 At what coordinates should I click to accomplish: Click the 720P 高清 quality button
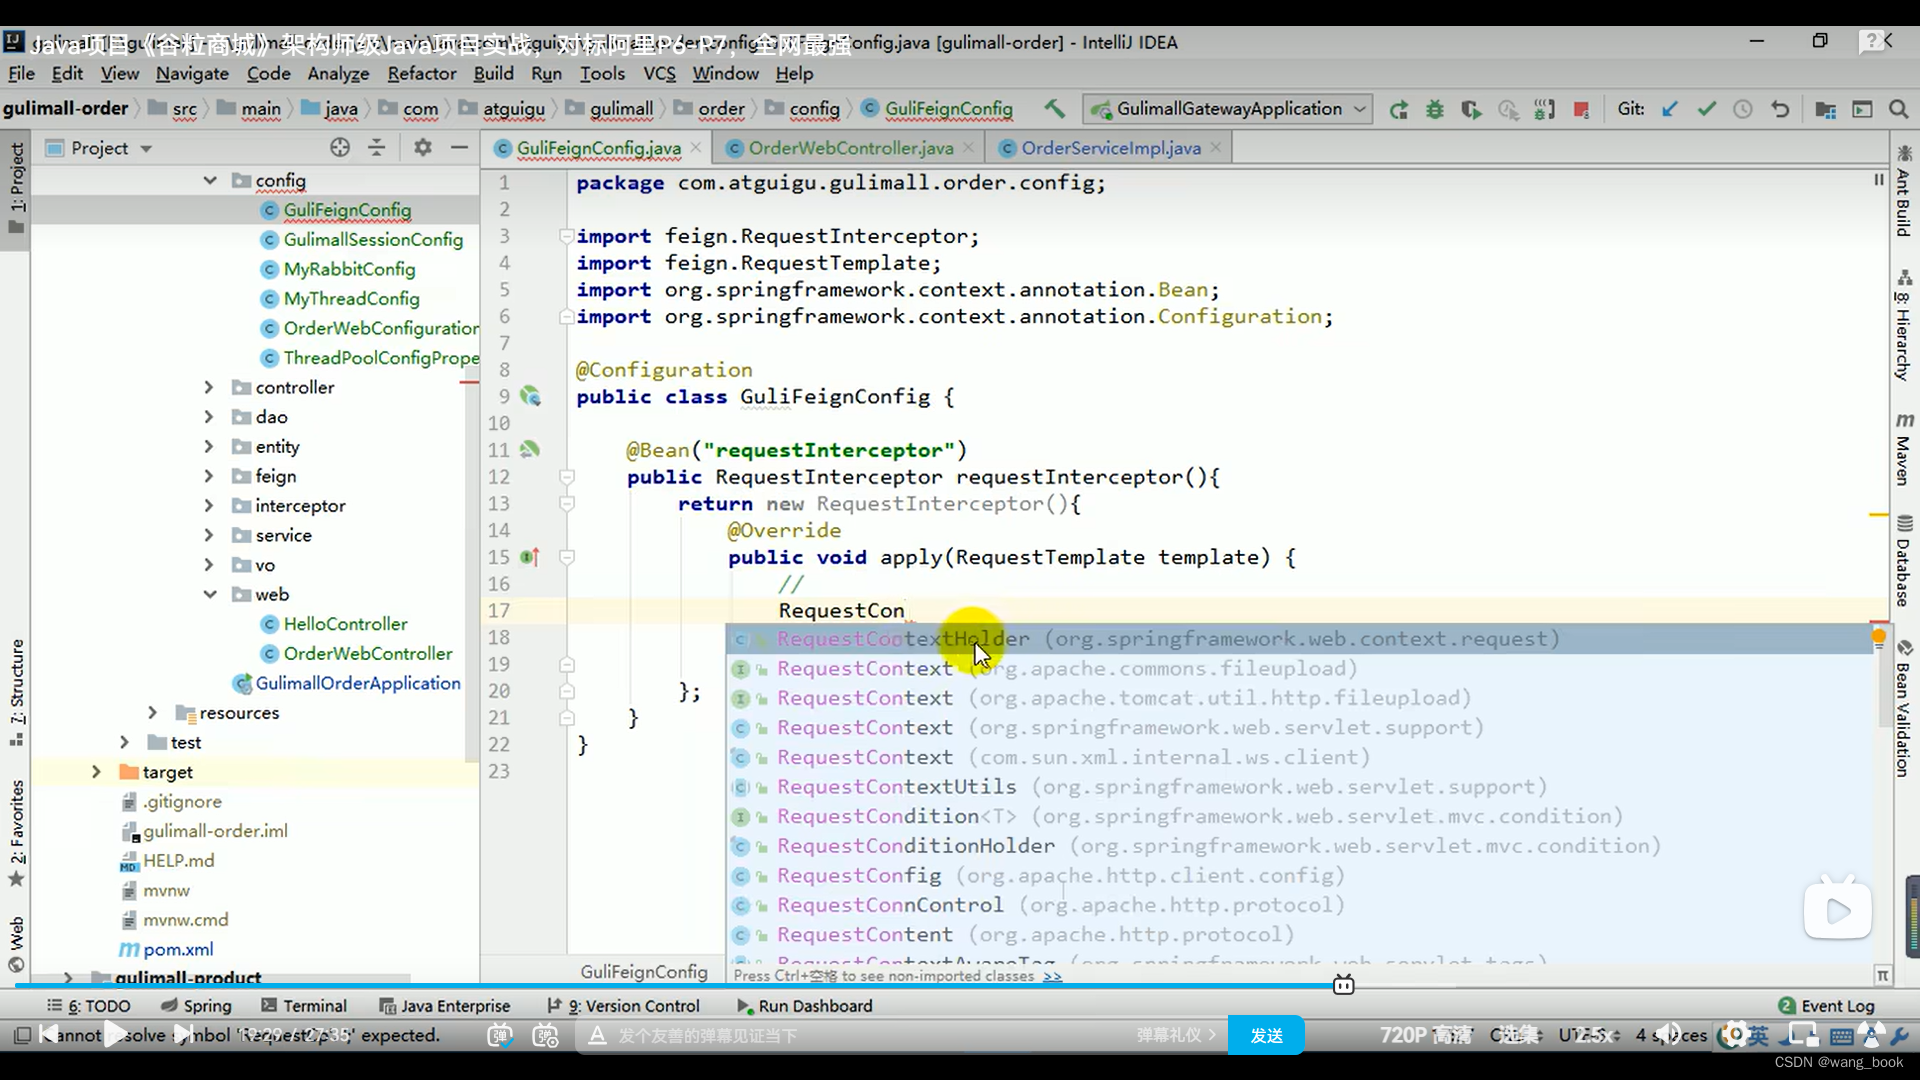[1425, 1035]
